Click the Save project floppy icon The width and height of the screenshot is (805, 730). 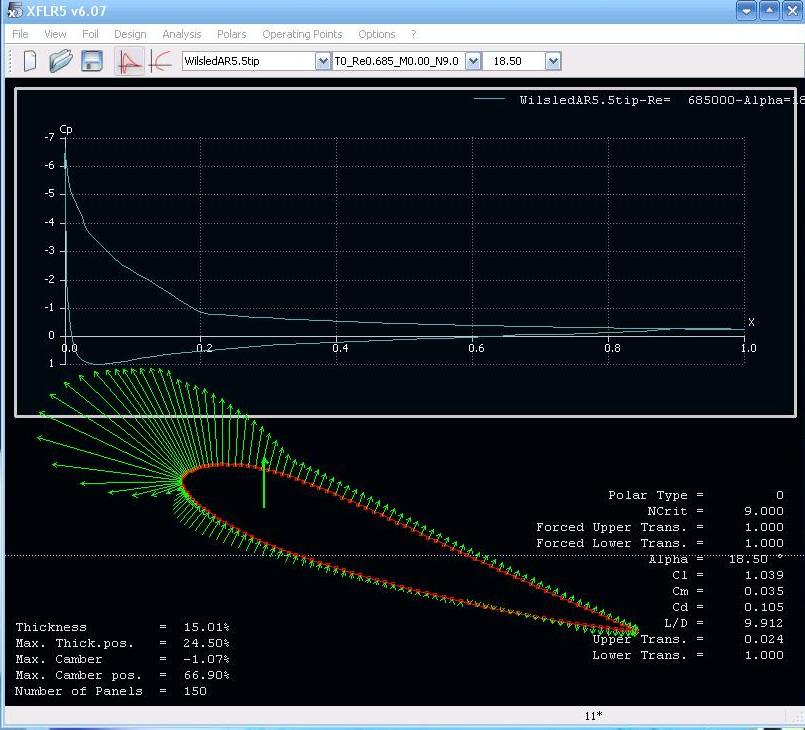tap(92, 61)
